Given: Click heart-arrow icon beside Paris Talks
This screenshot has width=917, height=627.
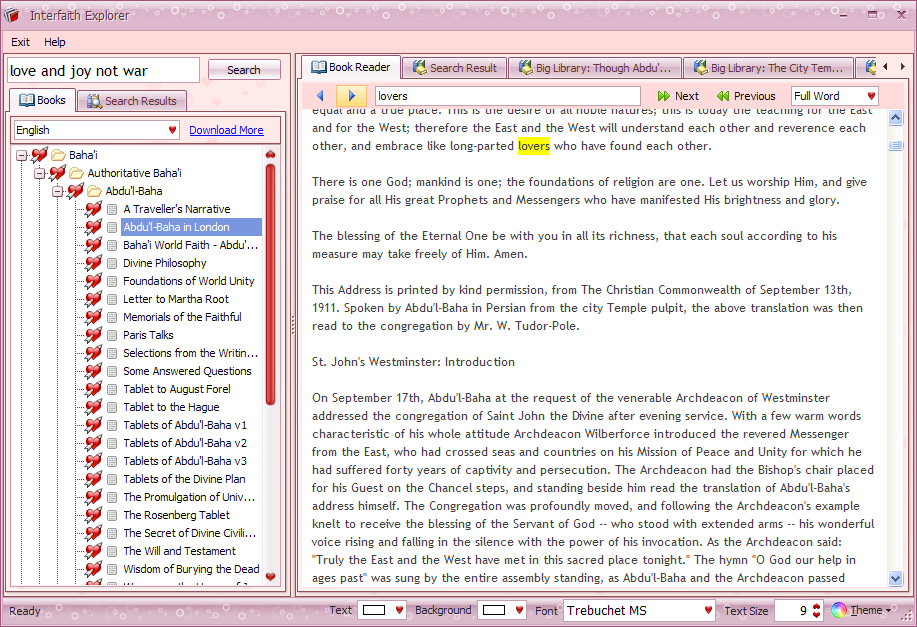Looking at the screenshot, I should click(94, 335).
